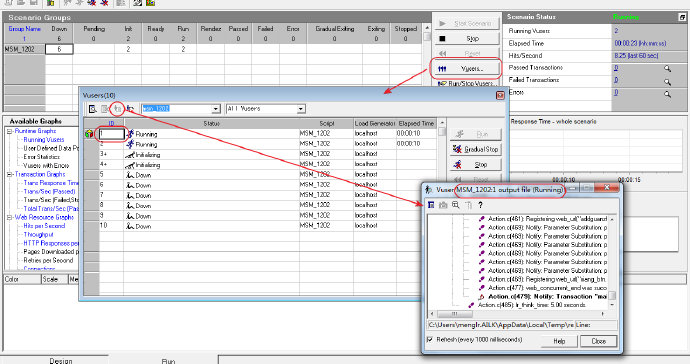Click Run/Stop Vusers button
Screen dimensions: 690x364
coord(467,83)
